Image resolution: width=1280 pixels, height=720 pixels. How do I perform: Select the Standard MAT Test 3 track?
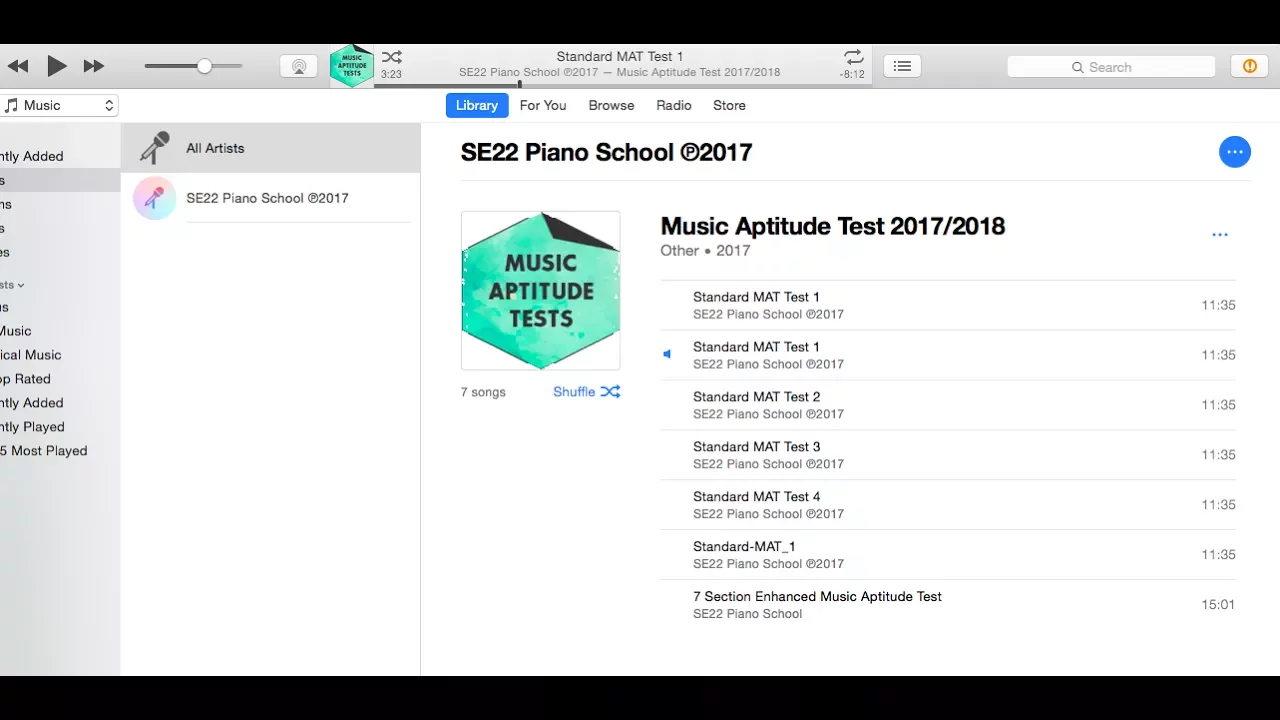click(948, 455)
